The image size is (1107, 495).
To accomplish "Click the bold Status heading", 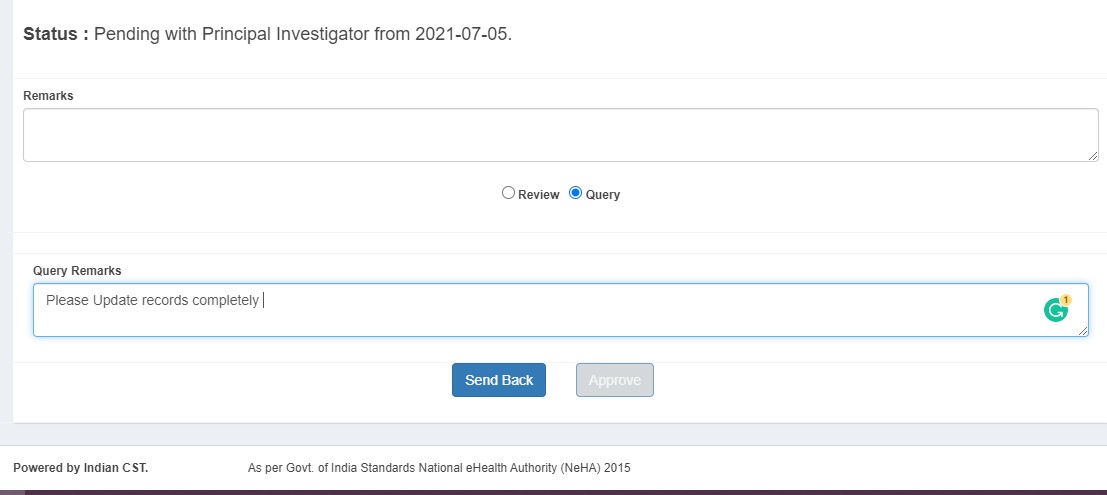I will [56, 34].
